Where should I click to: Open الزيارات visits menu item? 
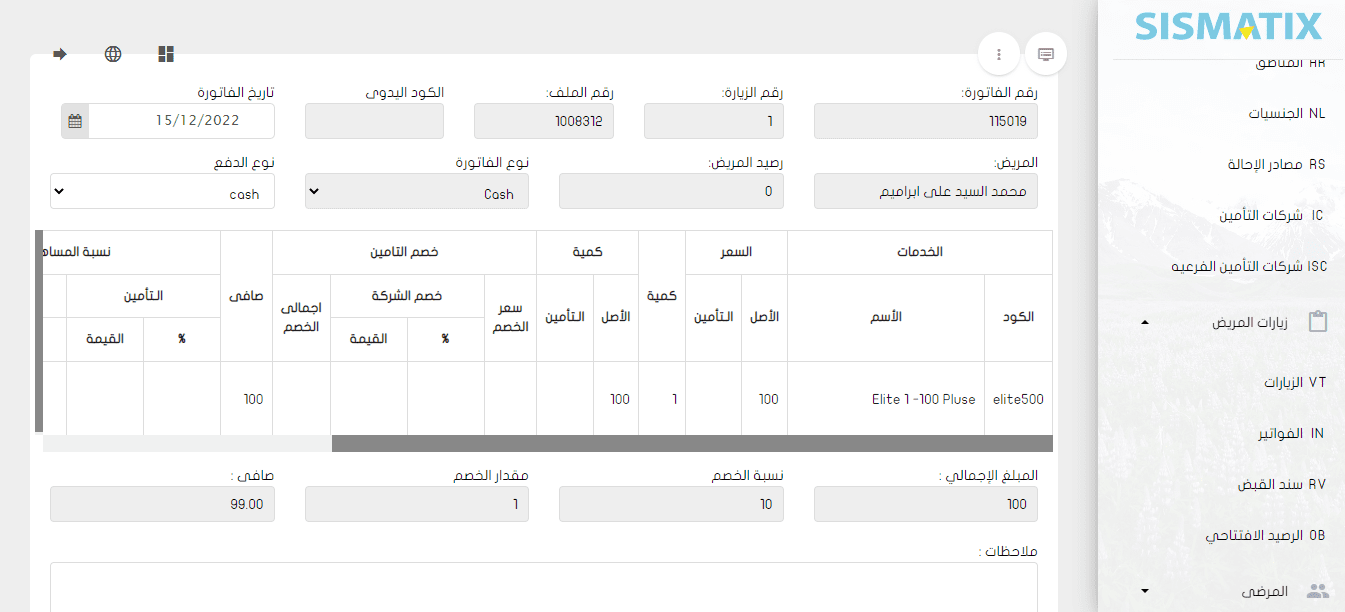1293,382
